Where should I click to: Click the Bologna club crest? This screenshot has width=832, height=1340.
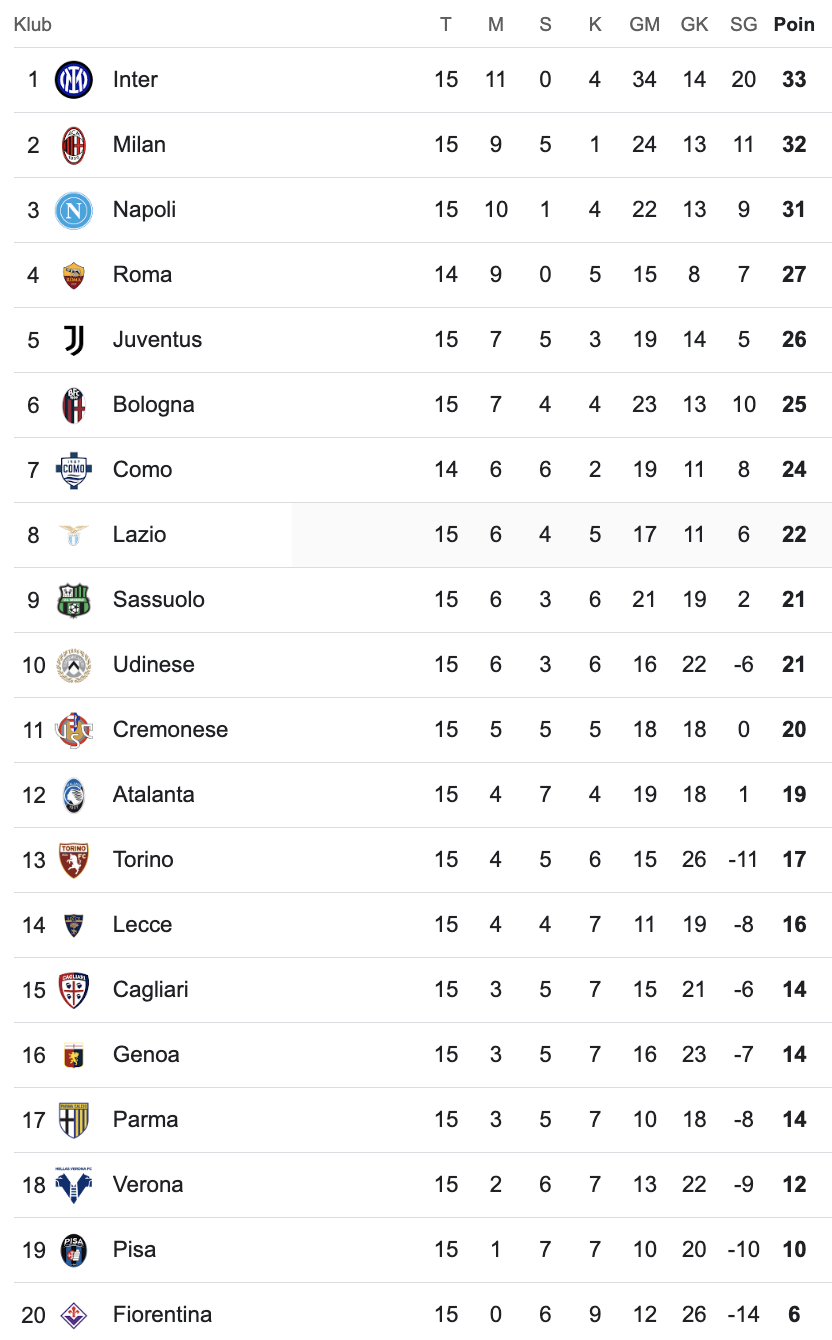pos(74,405)
